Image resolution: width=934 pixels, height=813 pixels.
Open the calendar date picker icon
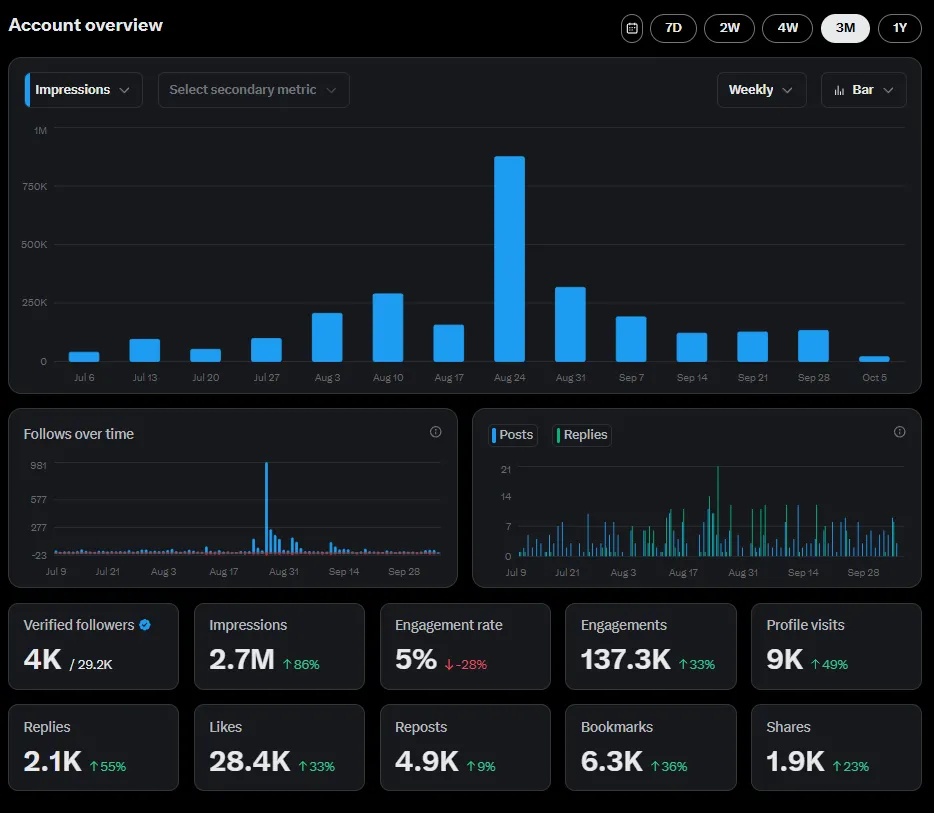point(632,28)
